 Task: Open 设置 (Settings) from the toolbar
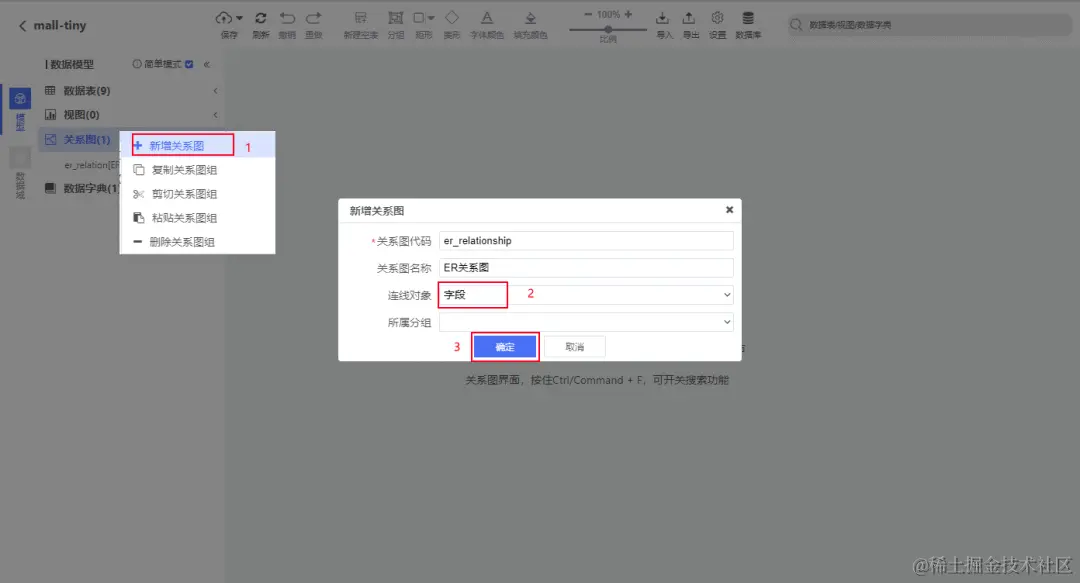[x=718, y=20]
